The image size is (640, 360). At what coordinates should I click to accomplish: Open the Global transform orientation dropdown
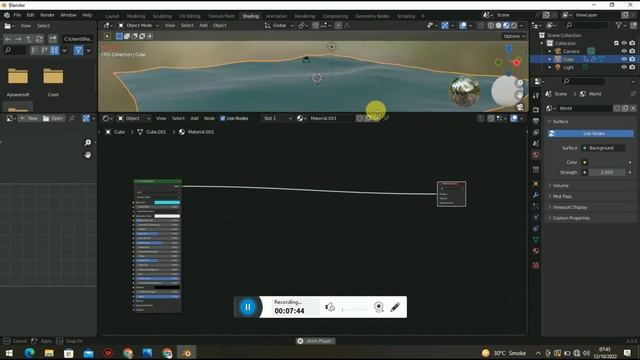279,25
